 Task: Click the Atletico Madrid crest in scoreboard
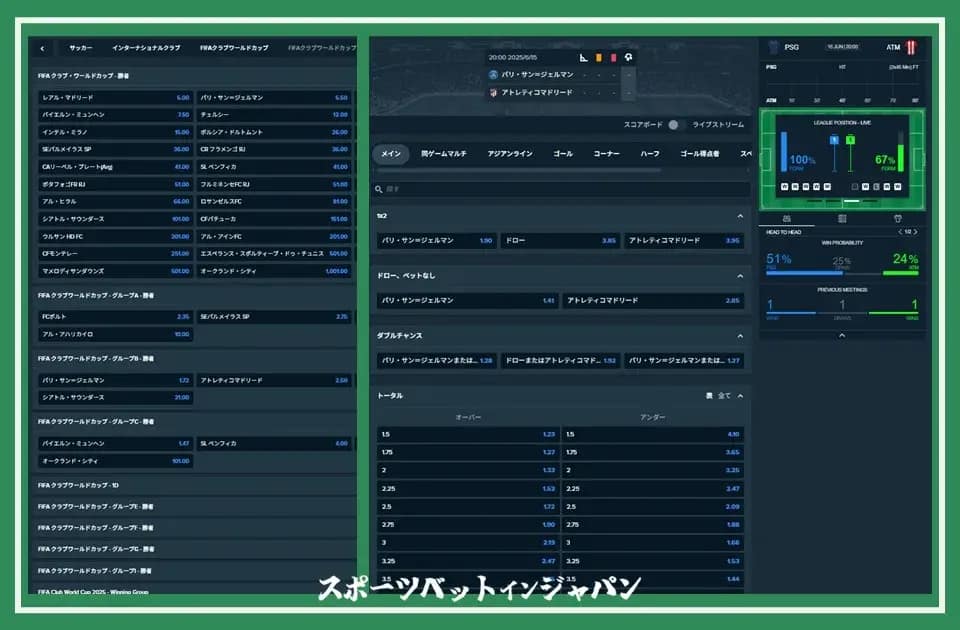point(493,92)
